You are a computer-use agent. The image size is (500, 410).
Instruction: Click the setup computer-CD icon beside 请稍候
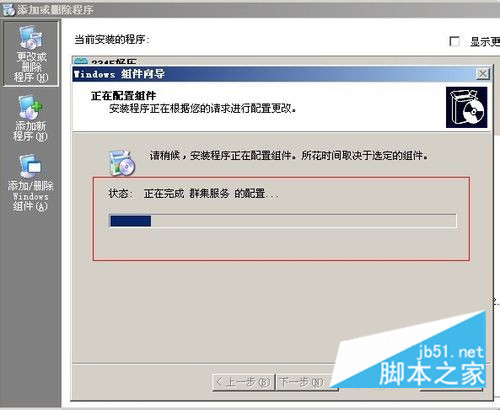tap(121, 163)
